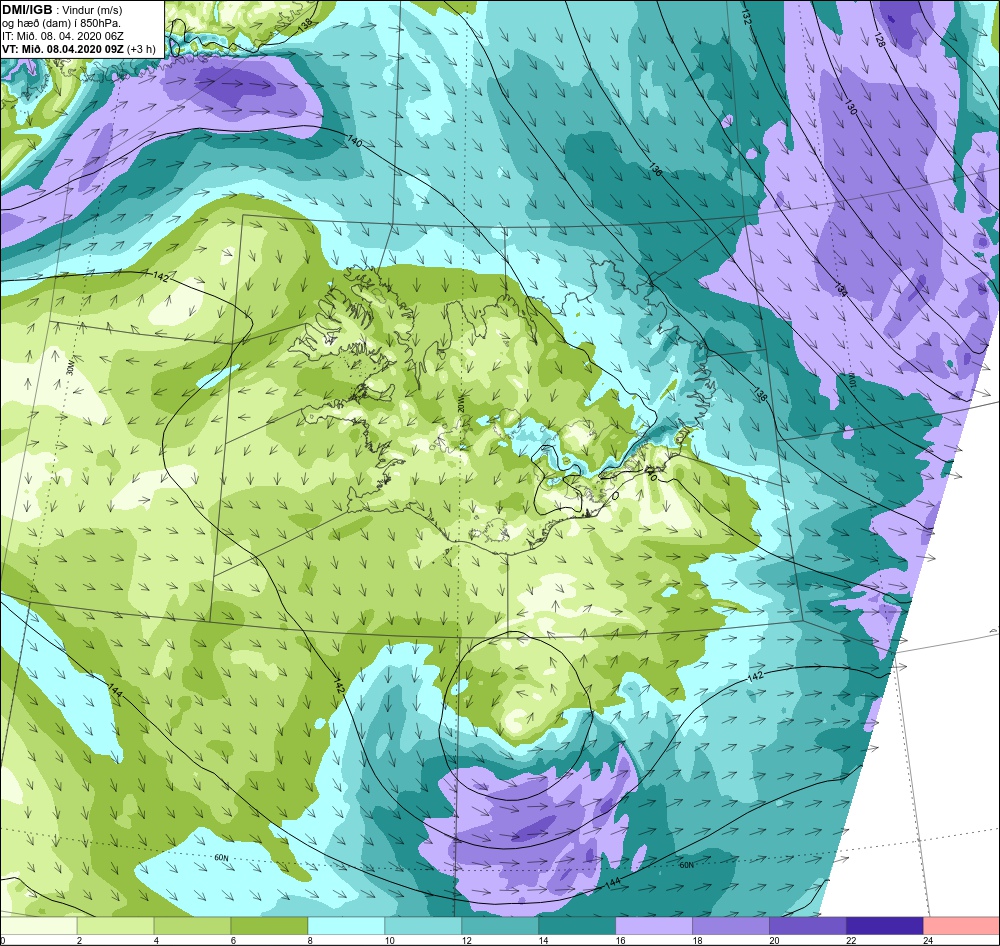Click the 'og hæð (dam) í 850hPa.' line
Image resolution: width=1000 pixels, height=946 pixels.
click(x=62, y=23)
